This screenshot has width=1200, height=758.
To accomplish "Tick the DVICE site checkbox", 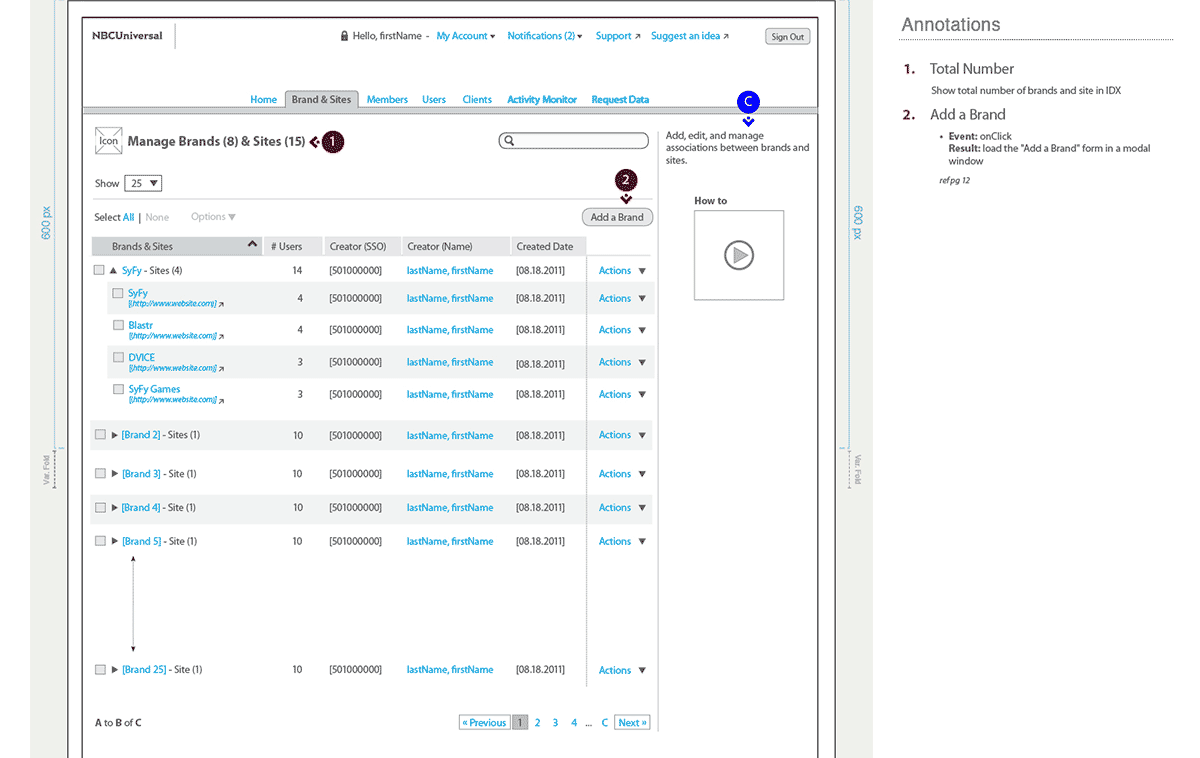I will pyautogui.click(x=118, y=357).
